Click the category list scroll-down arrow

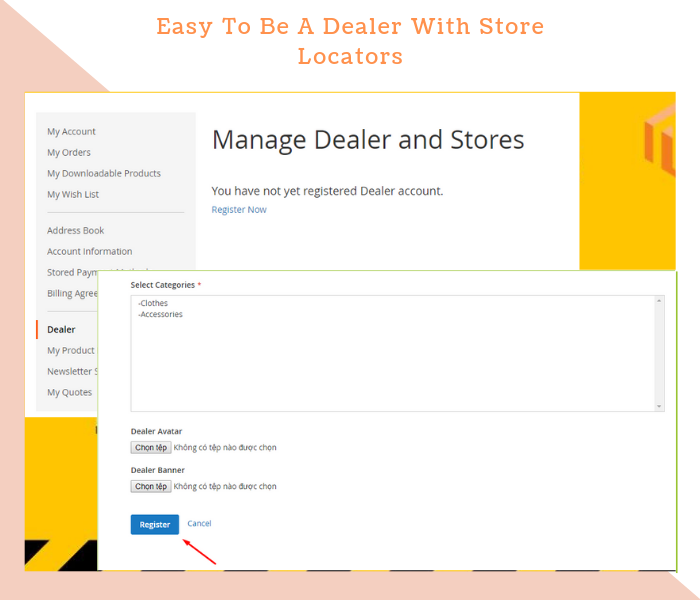point(659,405)
